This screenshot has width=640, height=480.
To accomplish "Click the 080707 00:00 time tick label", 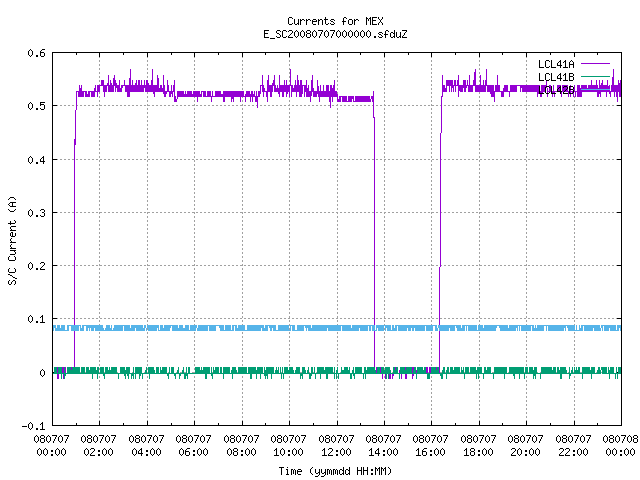I will 51,445.
